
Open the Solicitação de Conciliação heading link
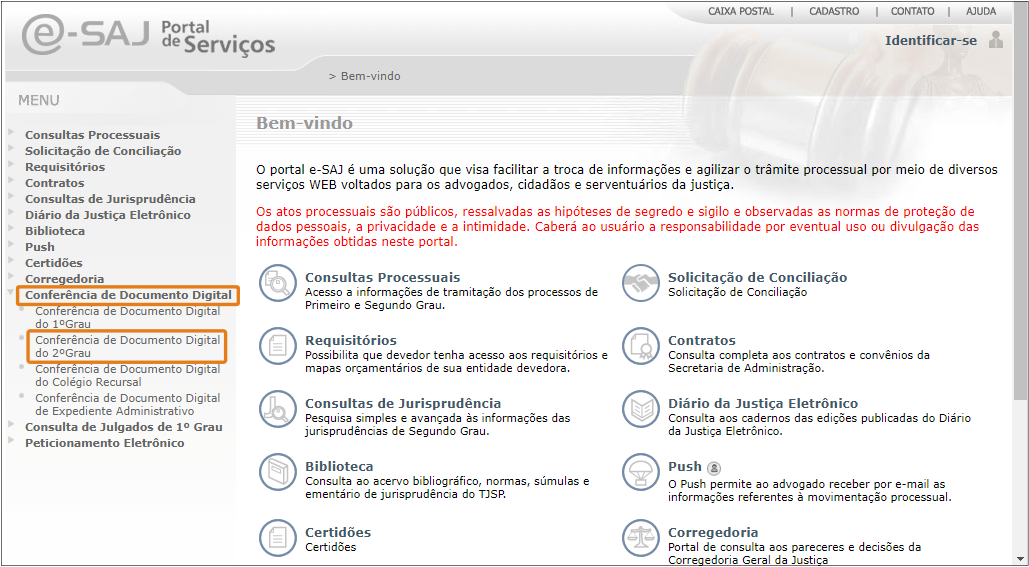pos(757,278)
